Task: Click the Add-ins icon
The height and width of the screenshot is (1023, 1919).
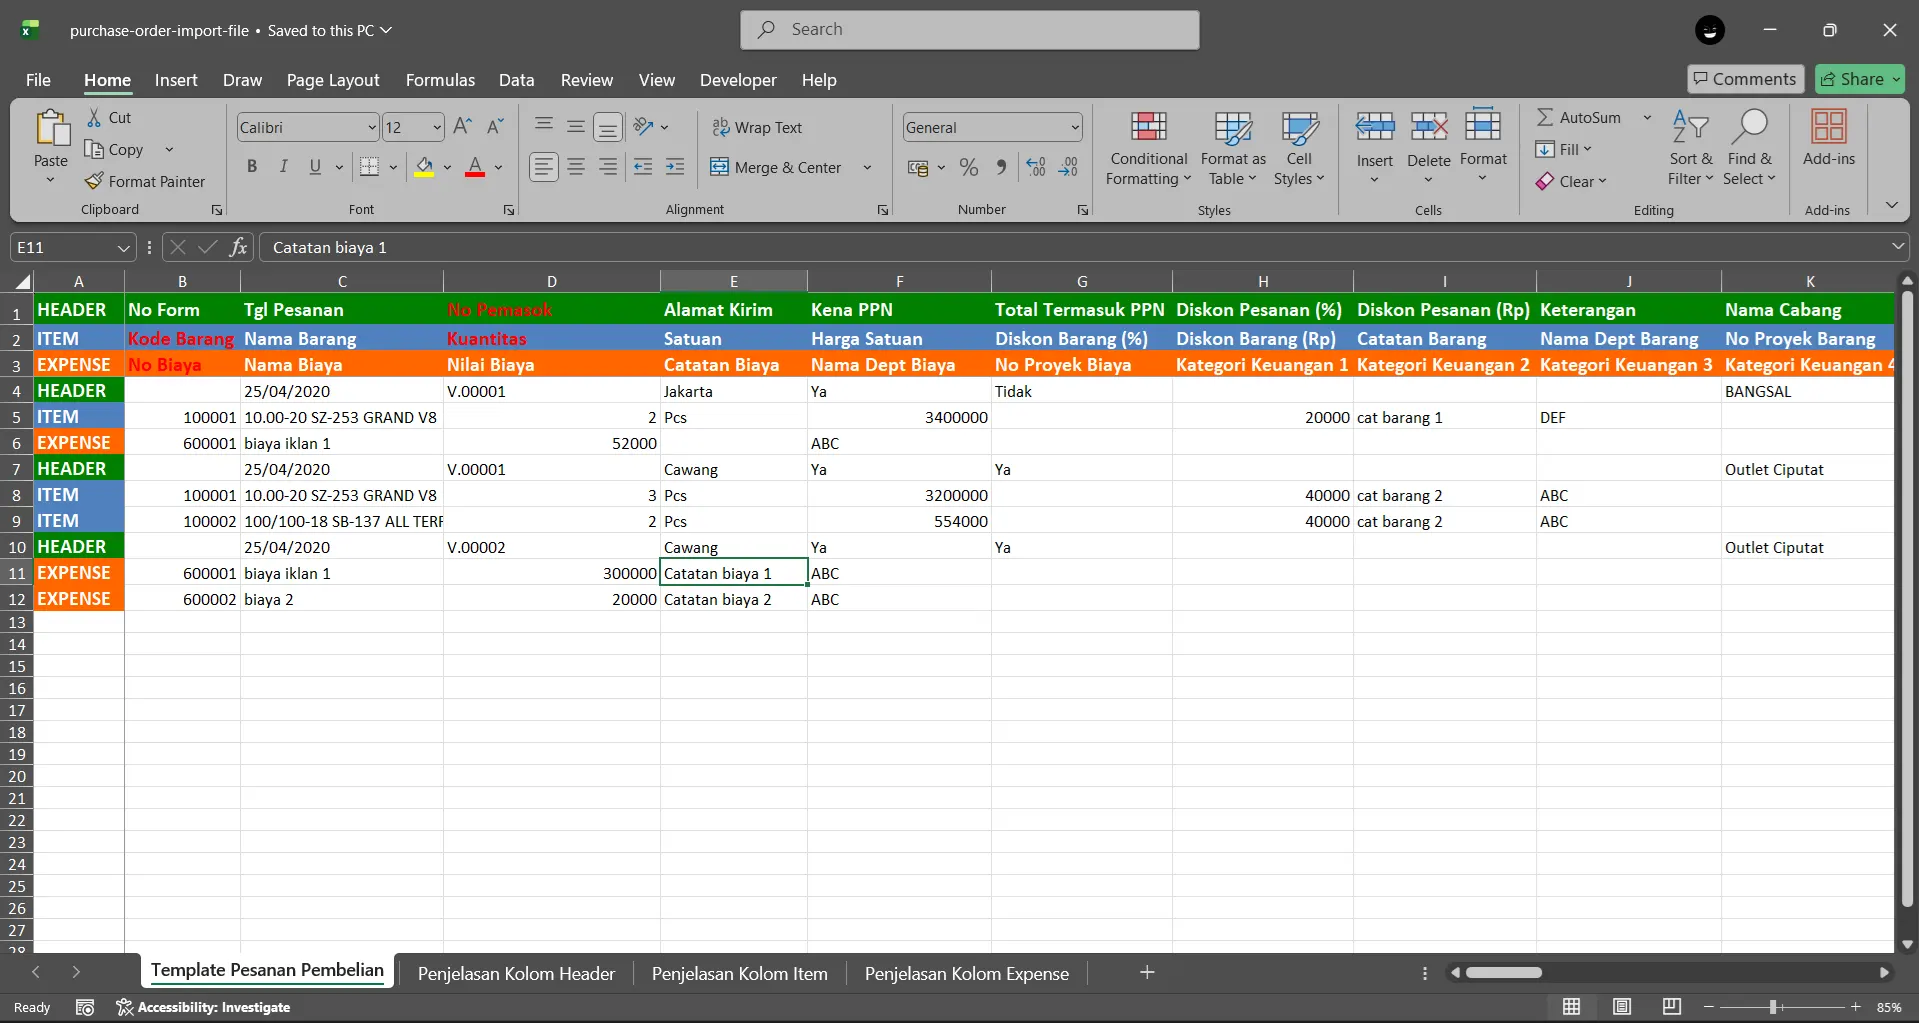Action: (x=1828, y=128)
